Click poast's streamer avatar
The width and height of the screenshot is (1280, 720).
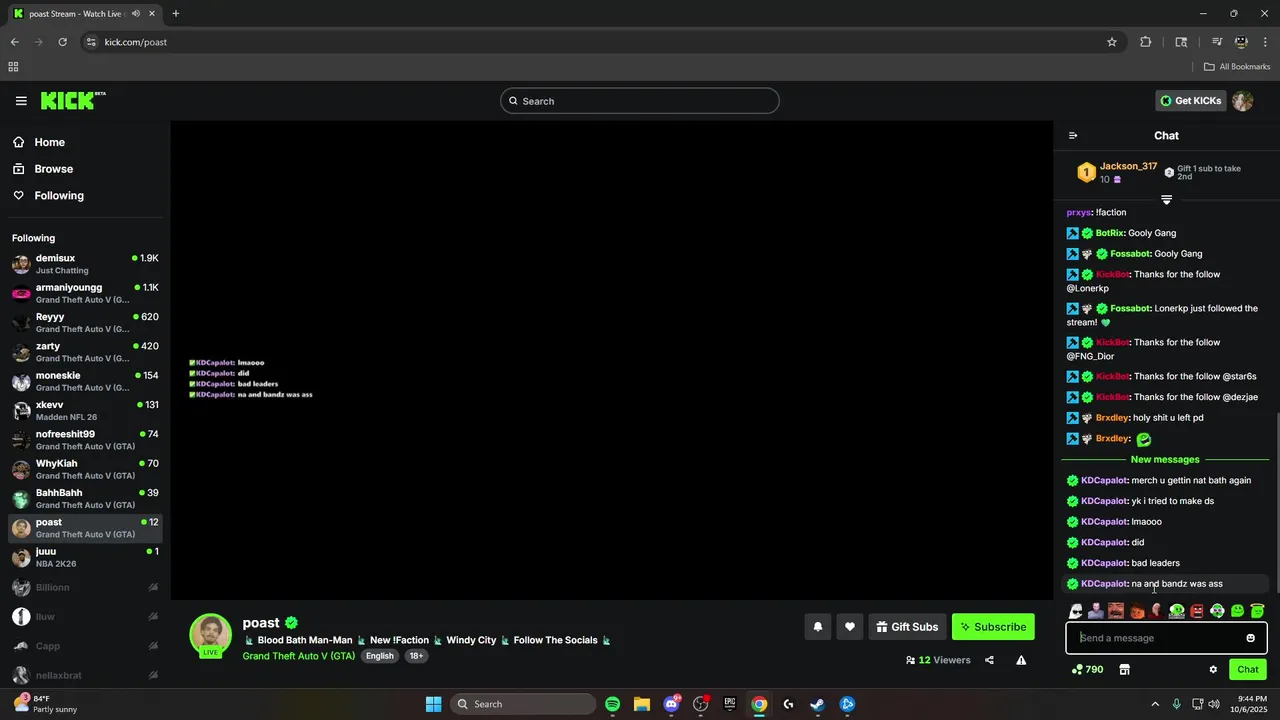click(x=210, y=635)
